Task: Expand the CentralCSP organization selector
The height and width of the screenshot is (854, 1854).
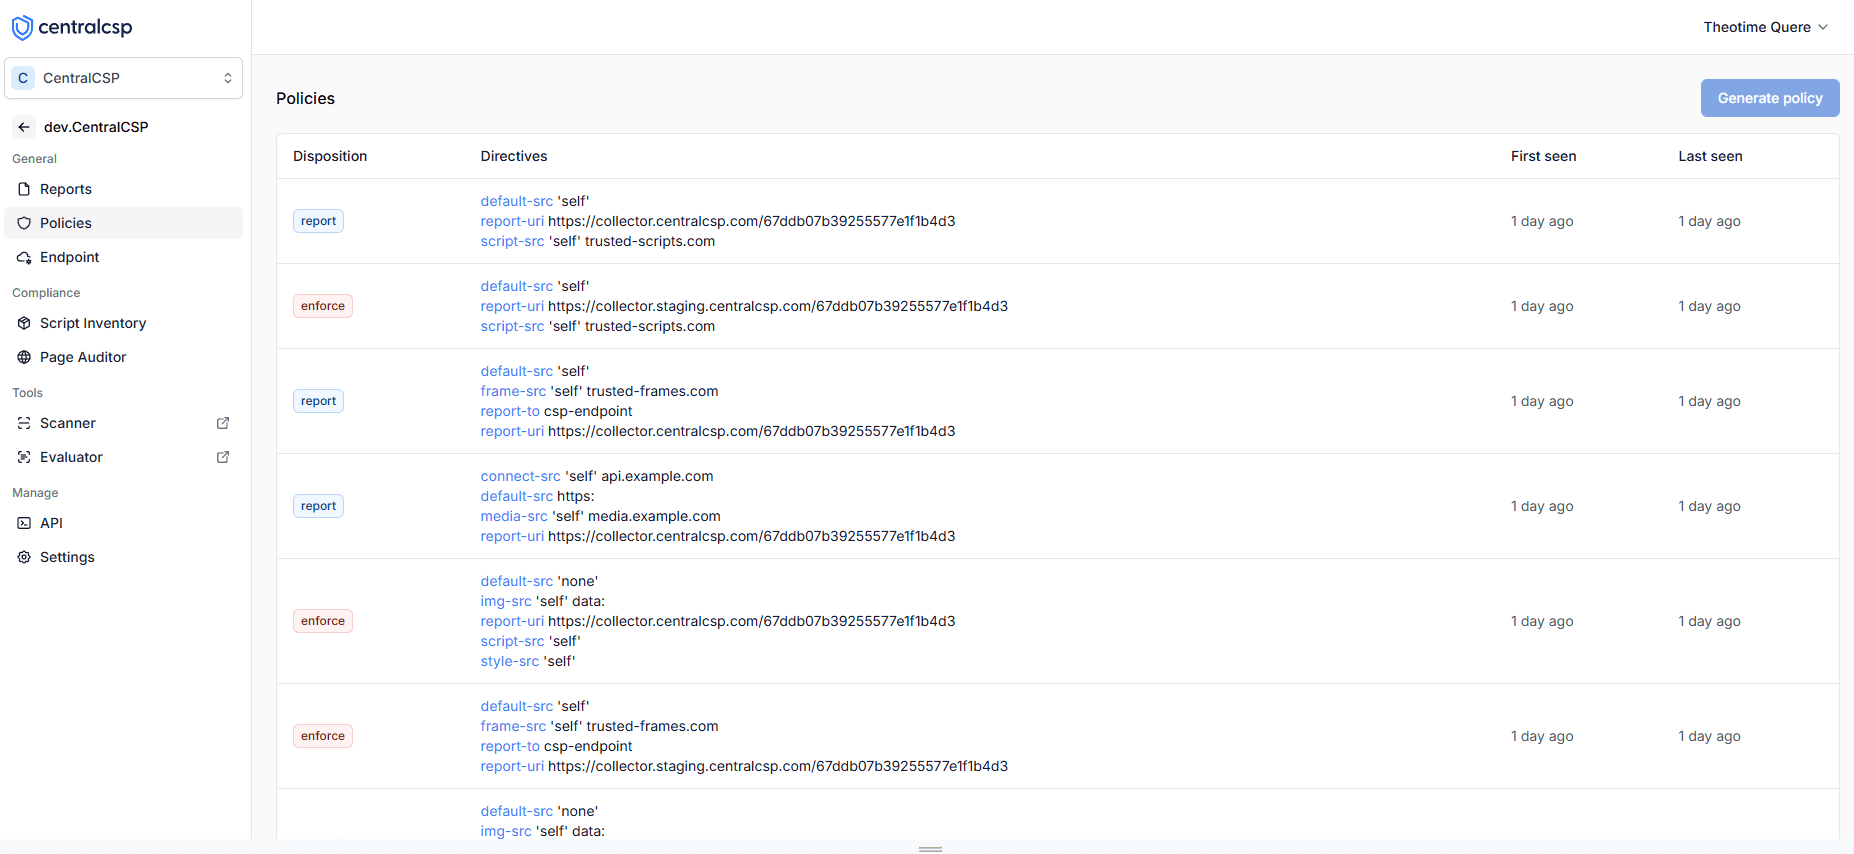Action: [124, 78]
